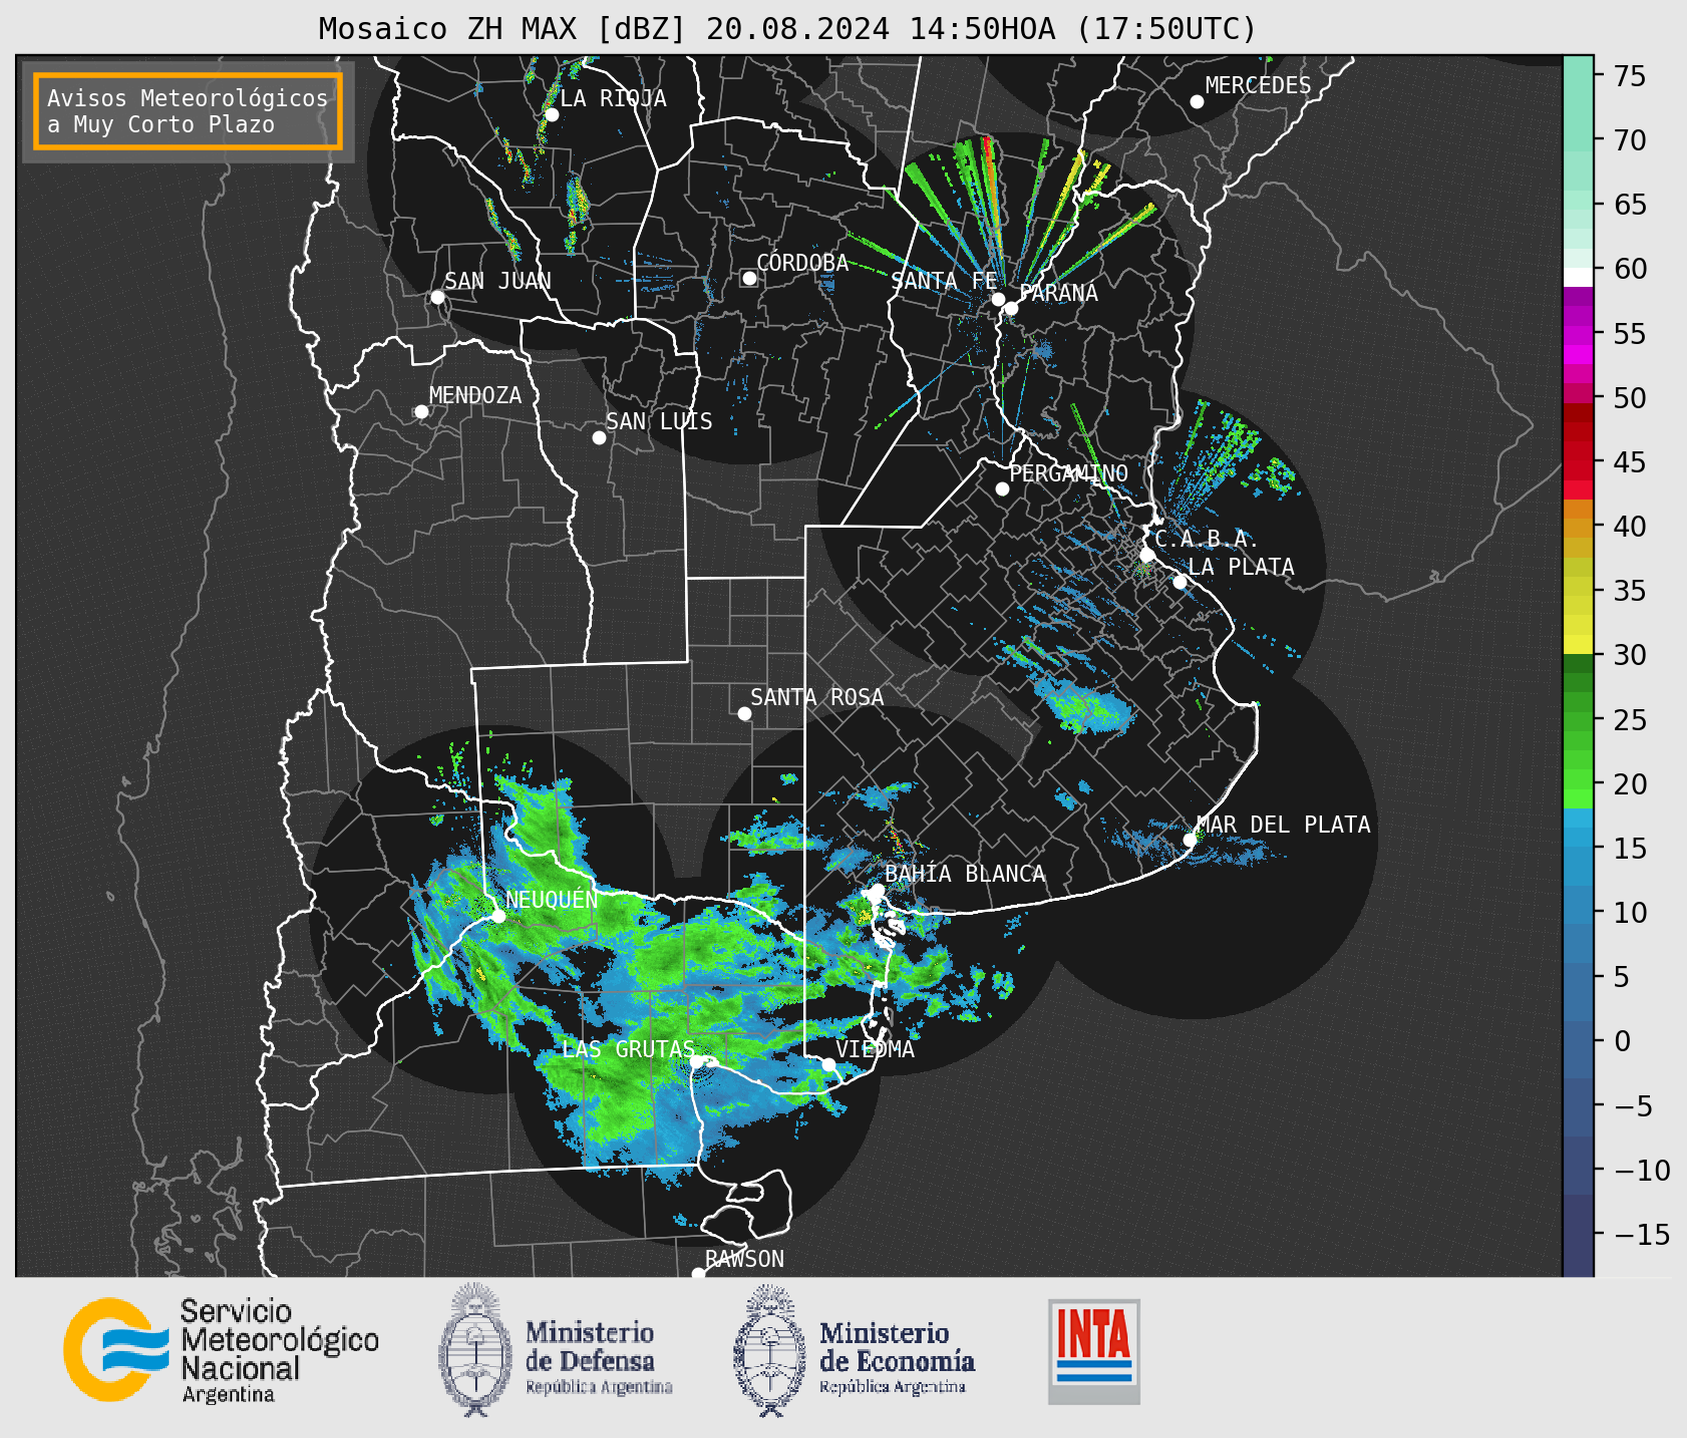Click the orange 40 dBZ colorbar segment
1687x1438 pixels.
(1578, 526)
